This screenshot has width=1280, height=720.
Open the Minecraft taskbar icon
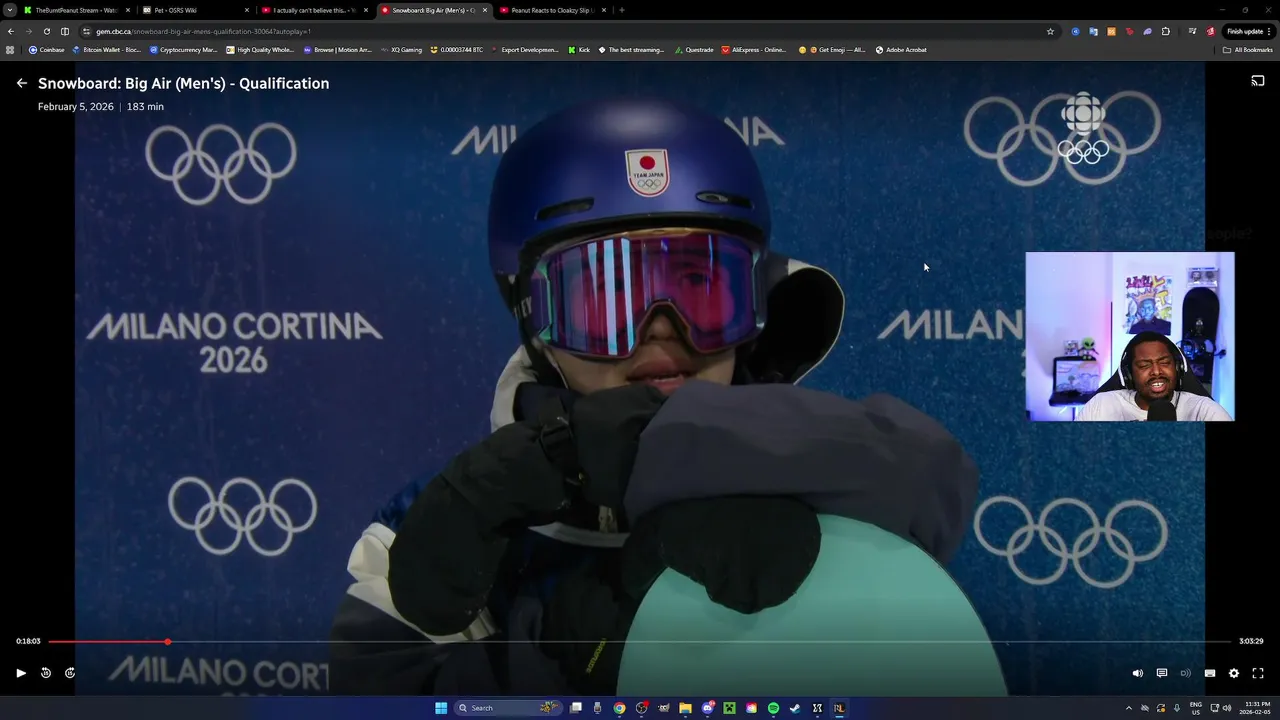(729, 708)
